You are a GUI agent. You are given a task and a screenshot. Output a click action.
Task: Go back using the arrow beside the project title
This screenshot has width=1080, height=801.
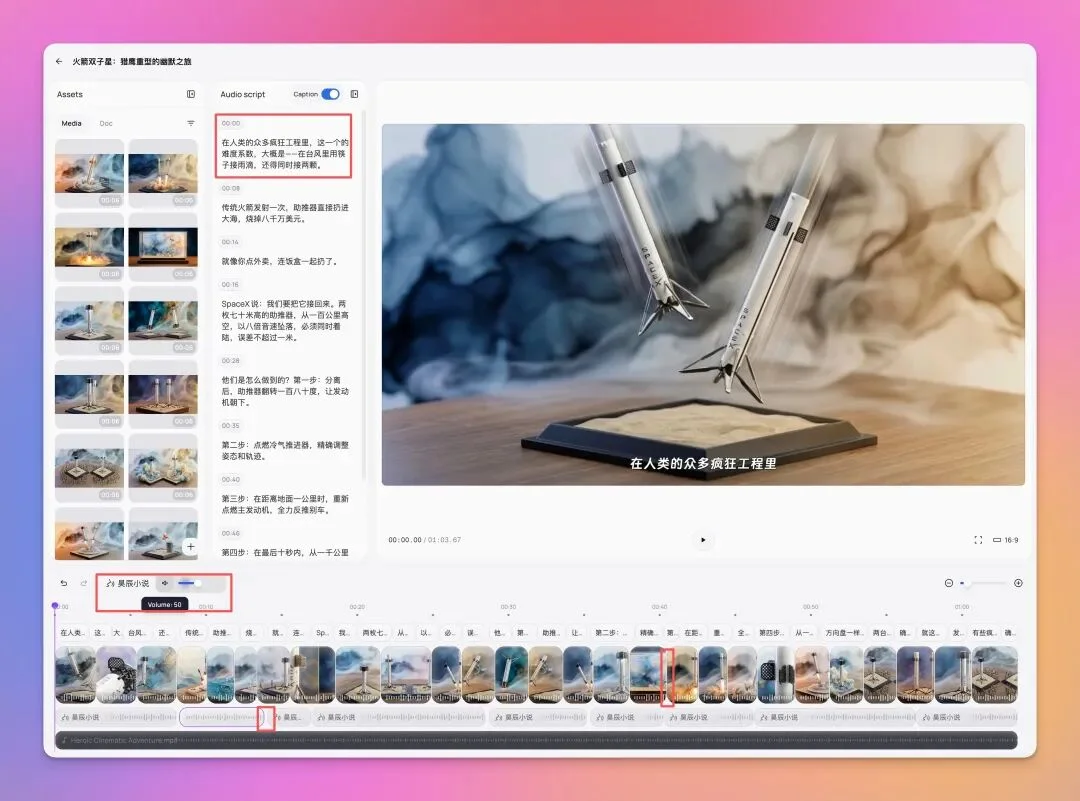click(x=59, y=61)
